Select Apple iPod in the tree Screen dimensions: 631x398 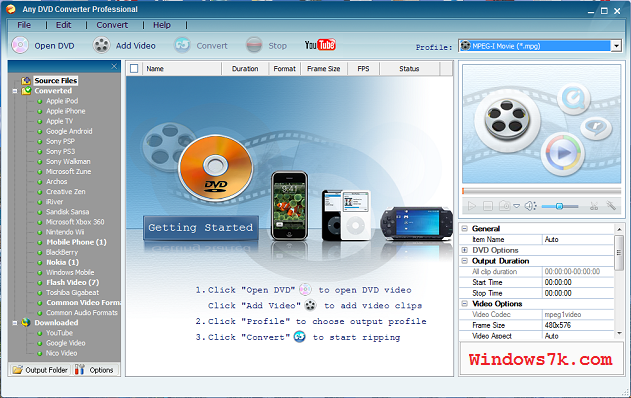click(62, 101)
